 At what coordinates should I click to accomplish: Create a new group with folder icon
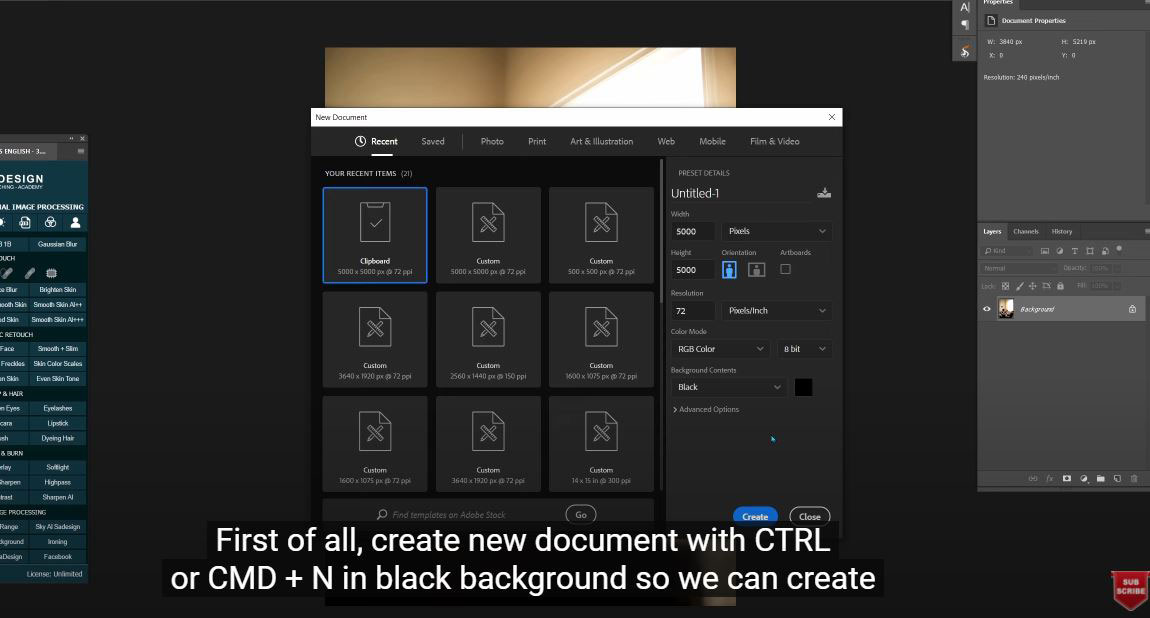click(1100, 479)
